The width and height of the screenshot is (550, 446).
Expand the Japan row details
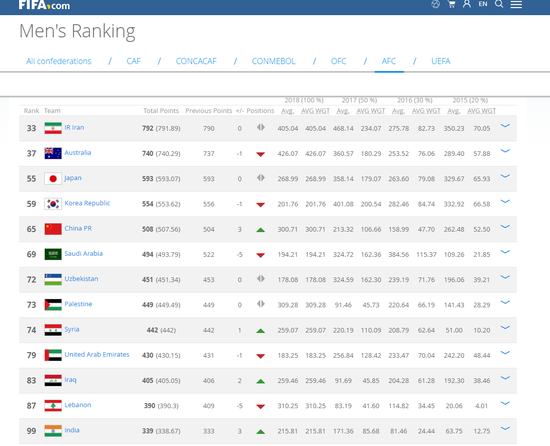(505, 176)
